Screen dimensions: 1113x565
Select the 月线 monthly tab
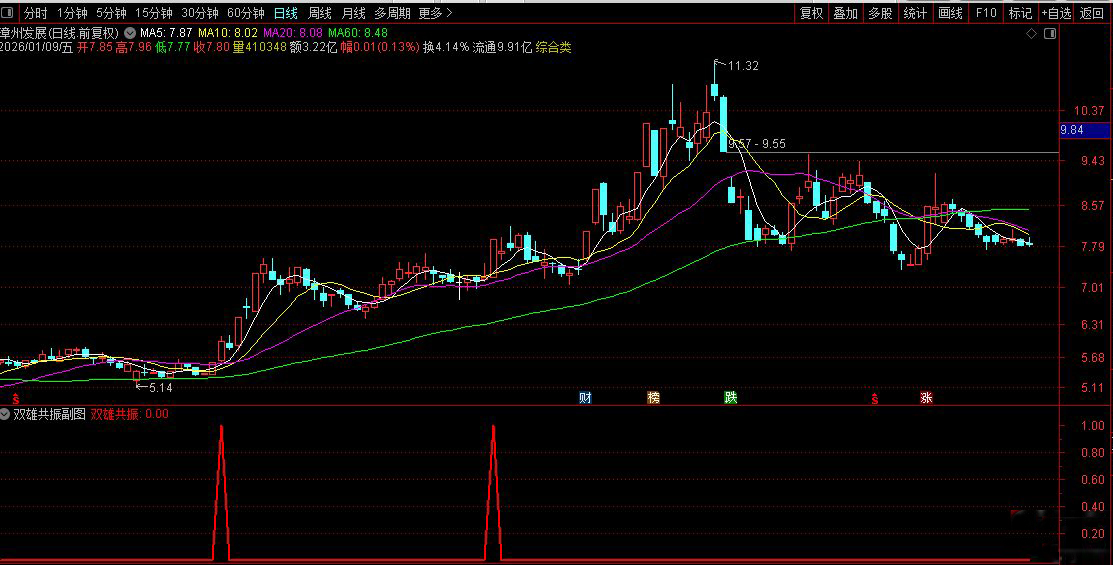coord(353,13)
